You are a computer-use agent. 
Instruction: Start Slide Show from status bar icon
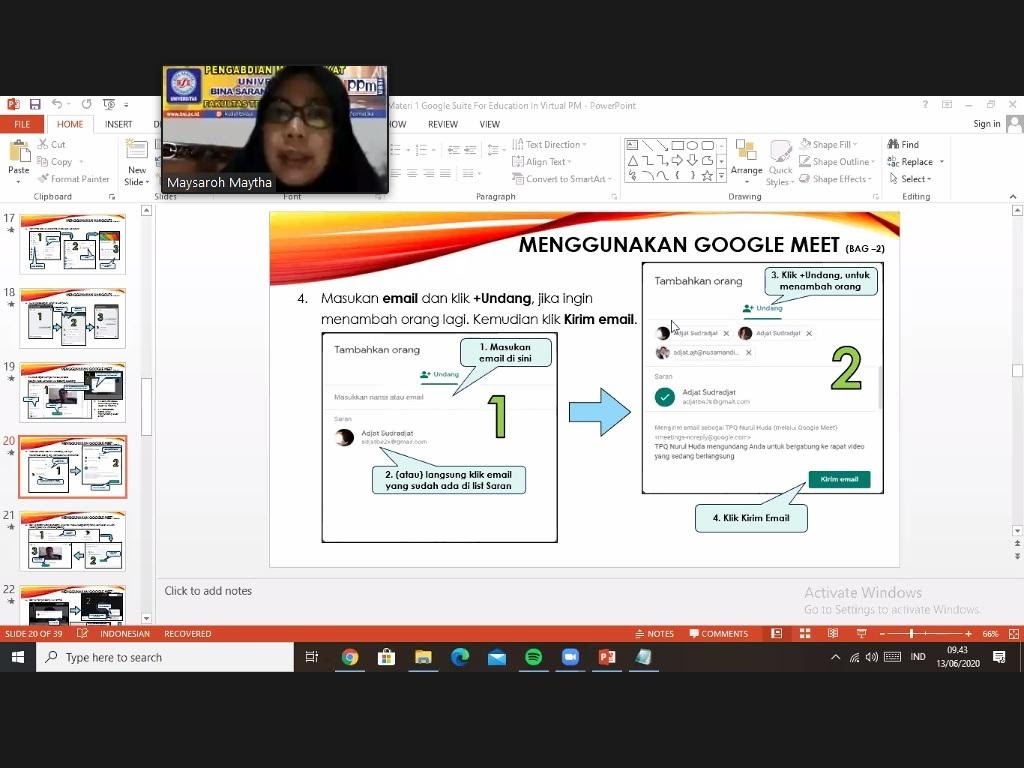click(861, 633)
